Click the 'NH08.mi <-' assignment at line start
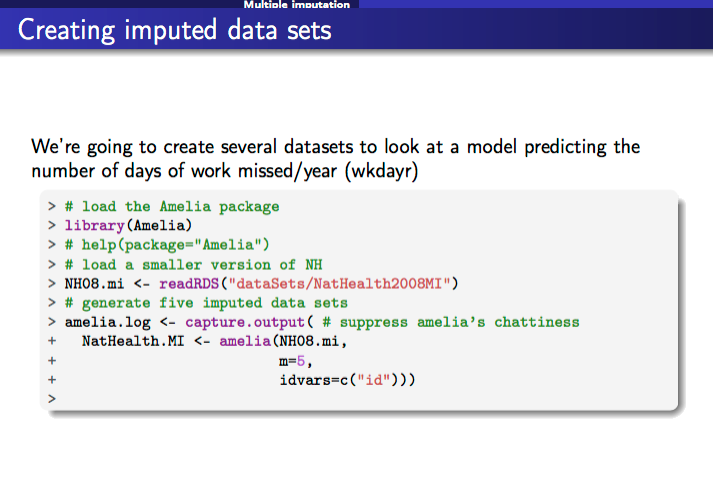Screen dimensions: 713x489 100,283
